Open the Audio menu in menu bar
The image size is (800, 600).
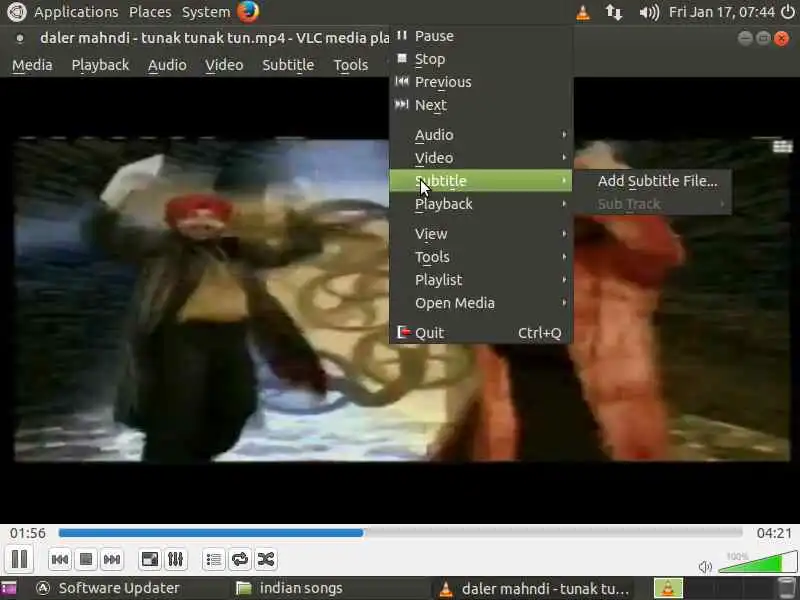coord(167,65)
